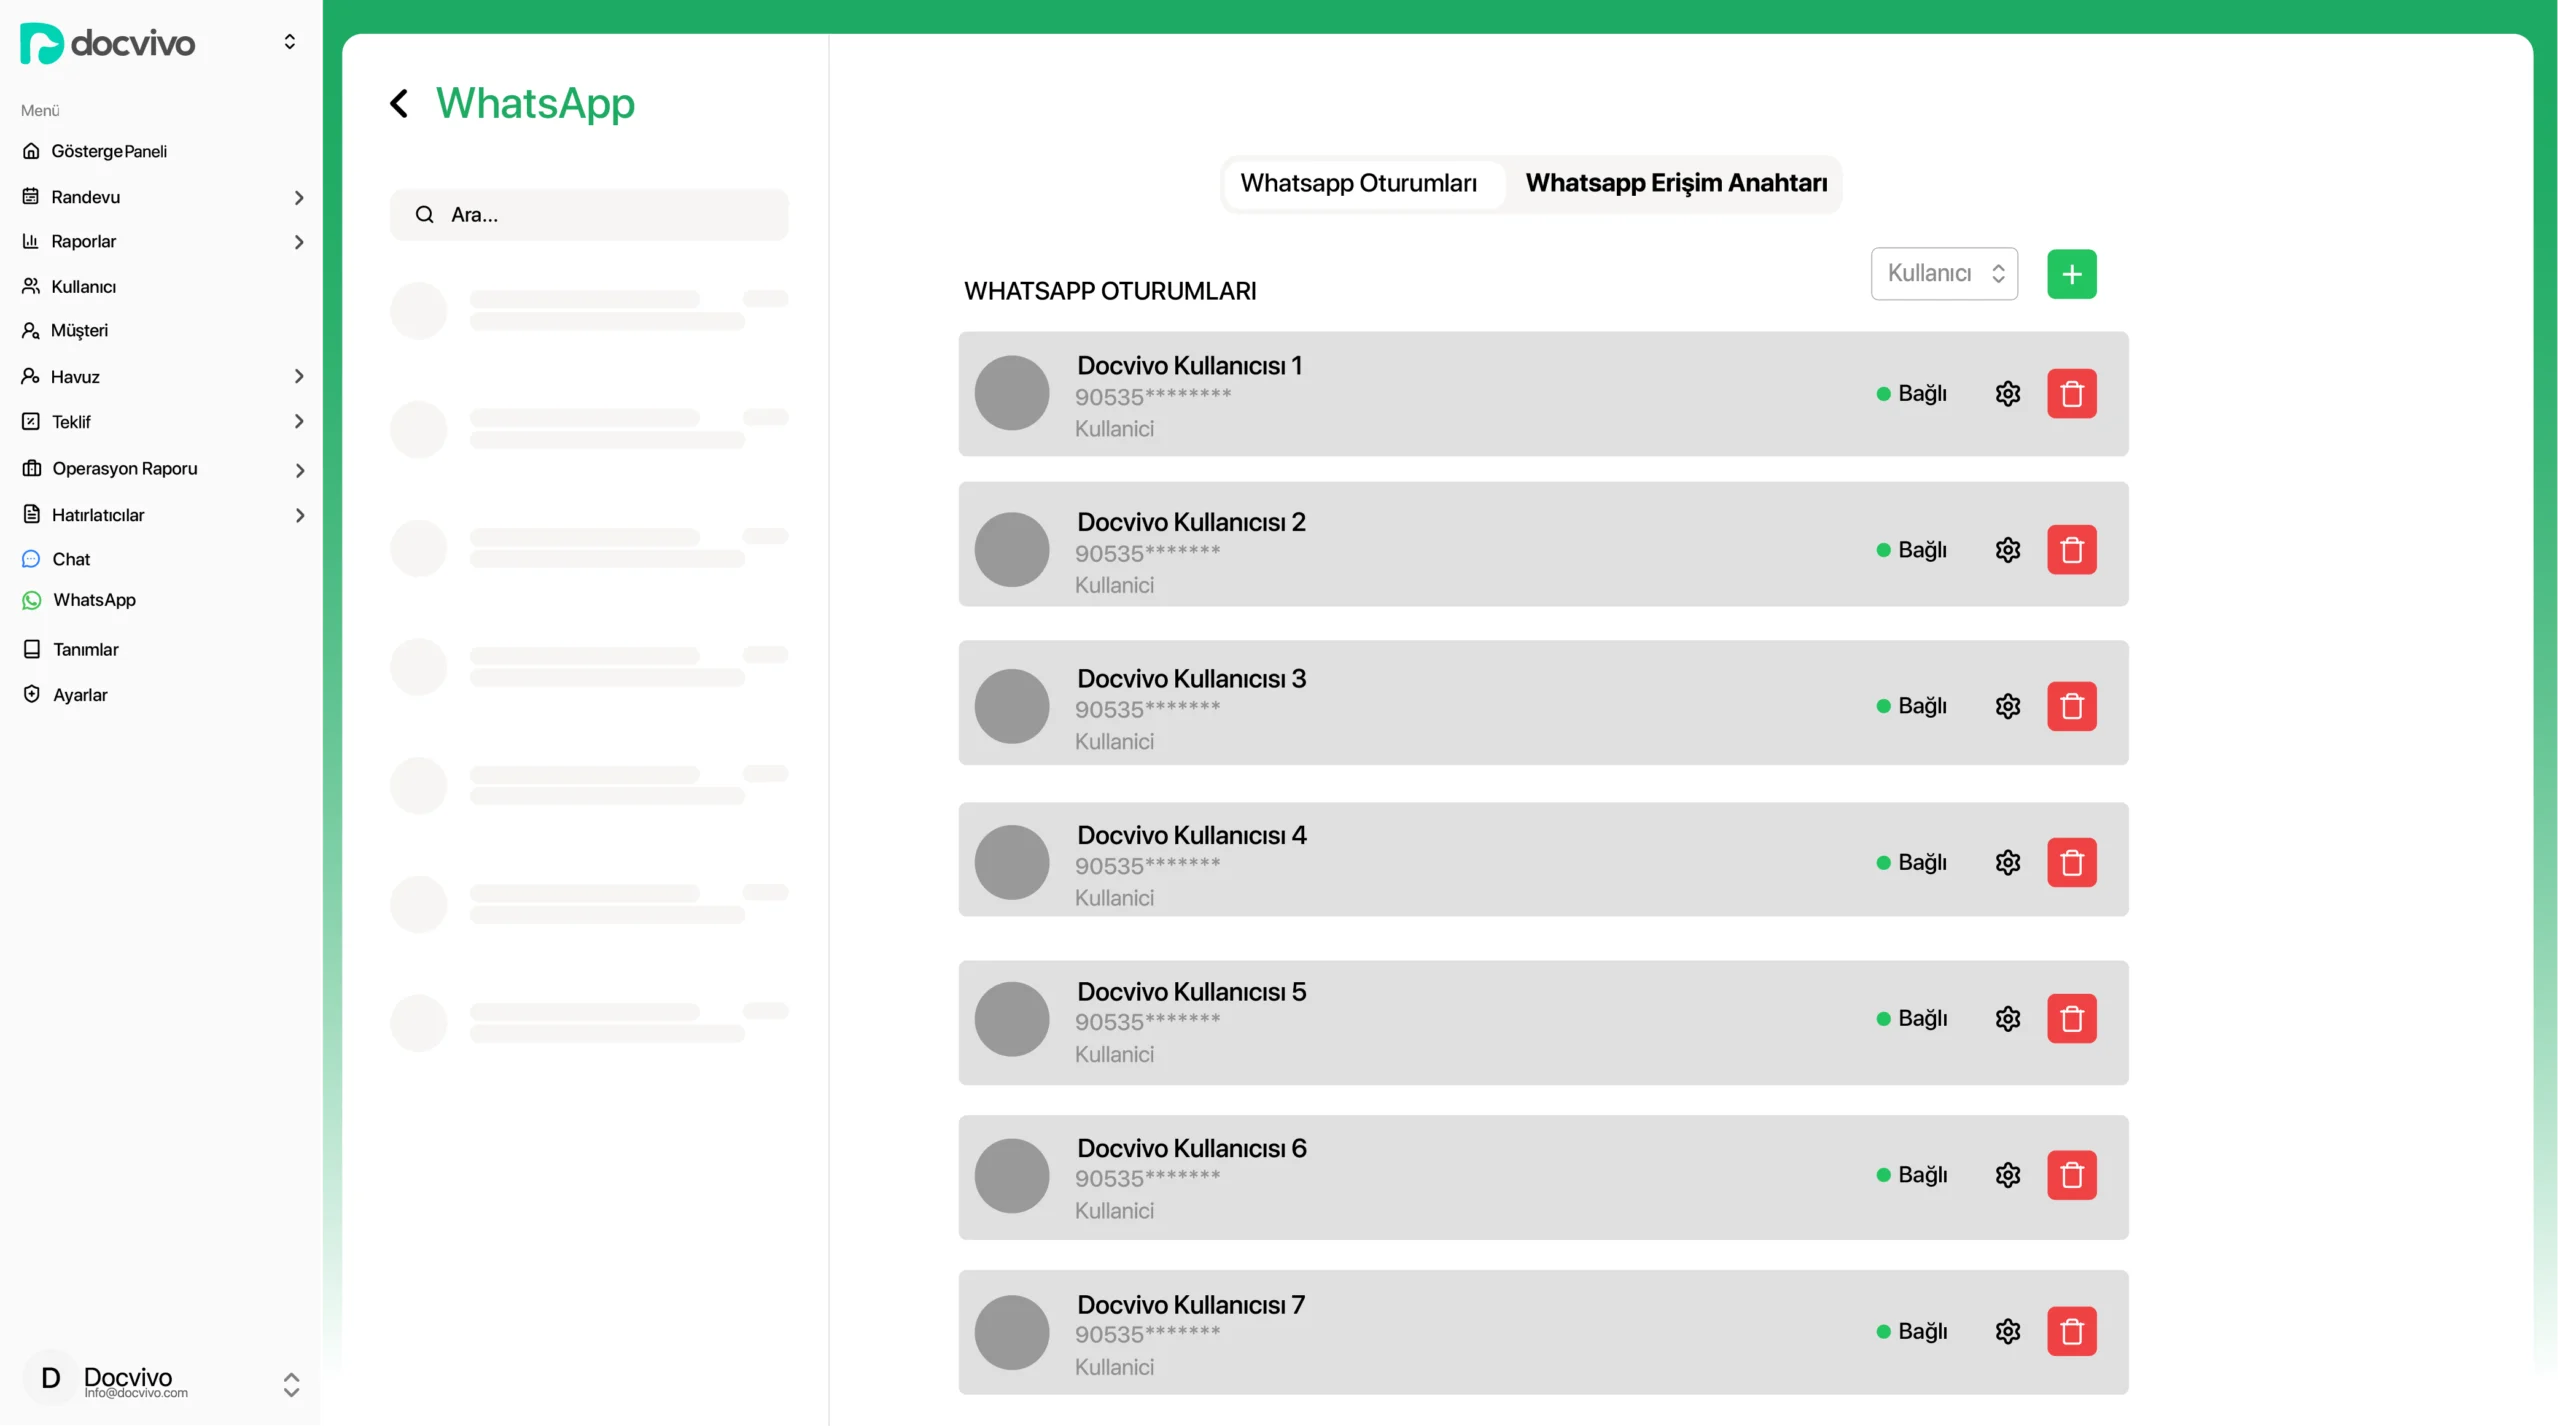This screenshot has height=1426, width=2560.
Task: Select the Whatsapp Oturumları tab
Action: tap(1358, 183)
